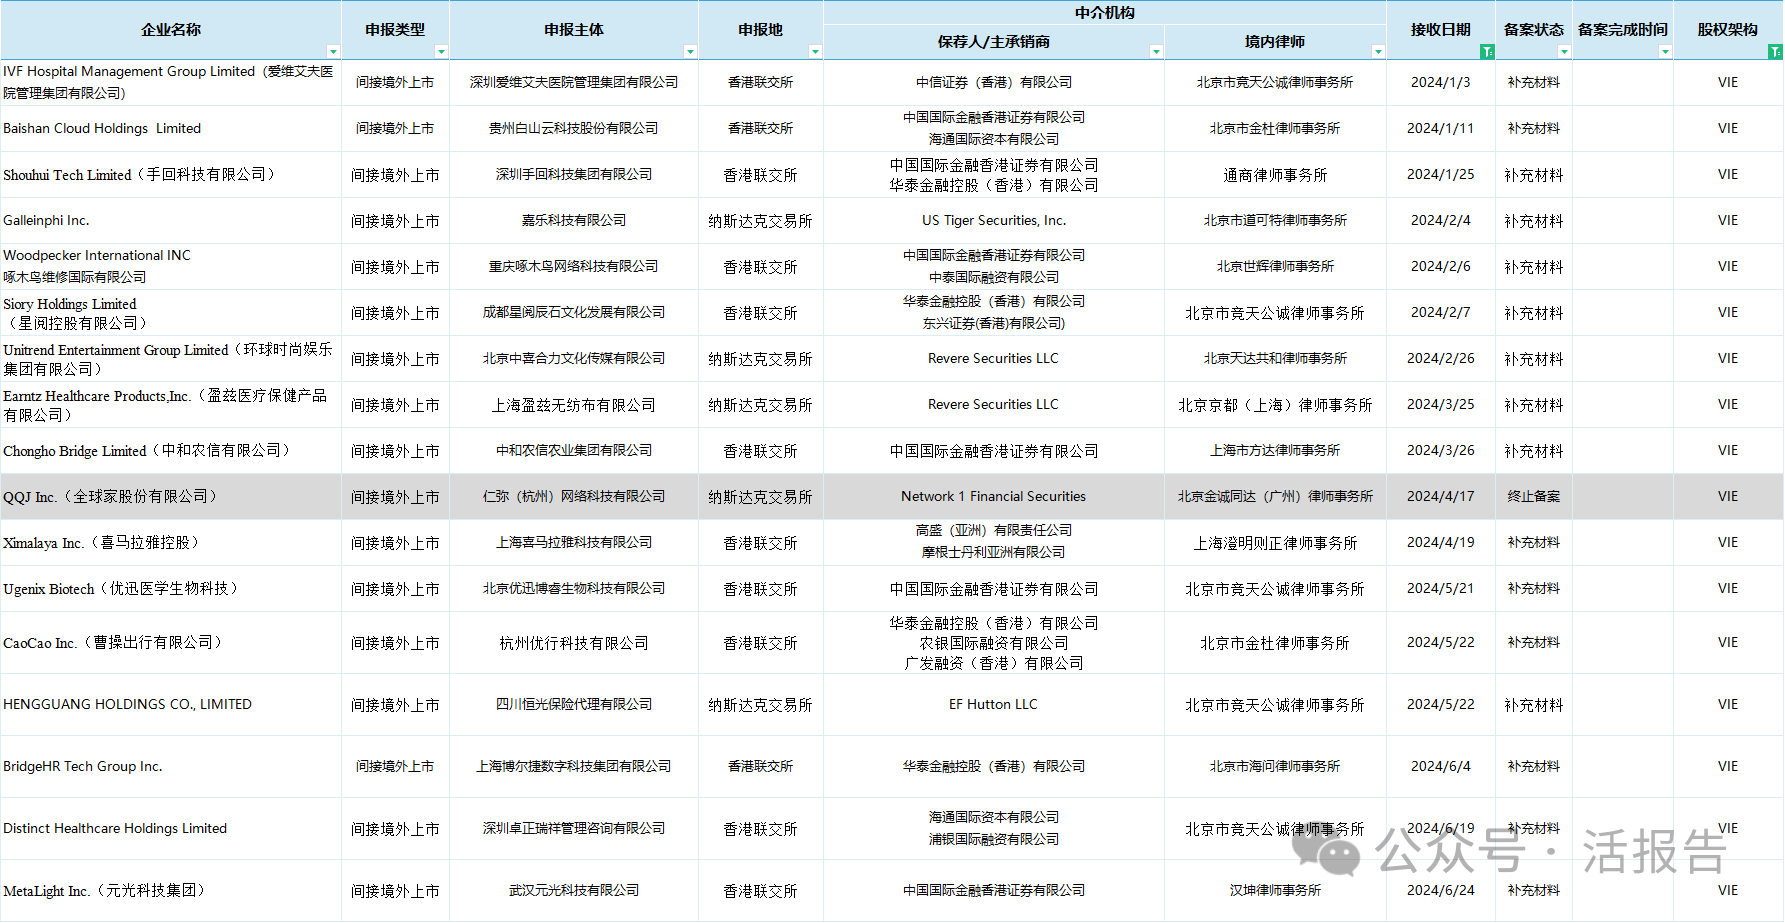Image resolution: width=1785 pixels, height=923 pixels.
Task: Select the Galleinphi Inc. cell
Action: coord(171,221)
